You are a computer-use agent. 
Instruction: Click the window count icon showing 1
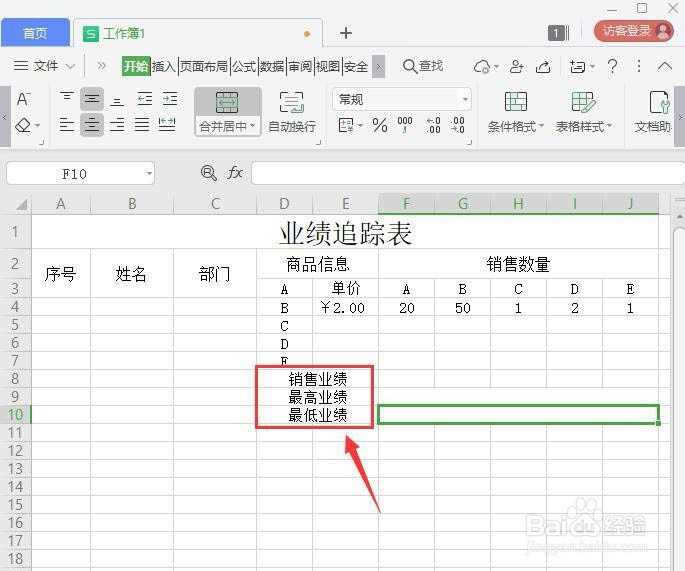tap(558, 33)
